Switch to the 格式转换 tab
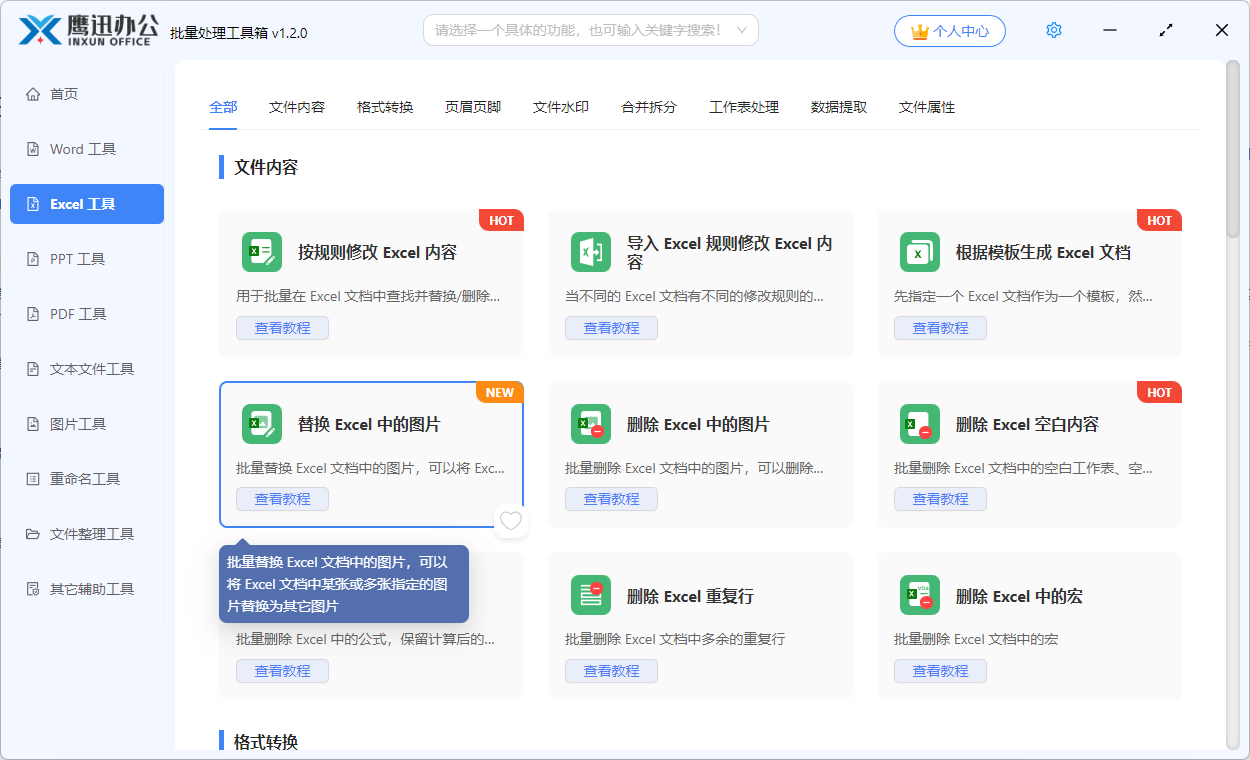 [x=384, y=107]
